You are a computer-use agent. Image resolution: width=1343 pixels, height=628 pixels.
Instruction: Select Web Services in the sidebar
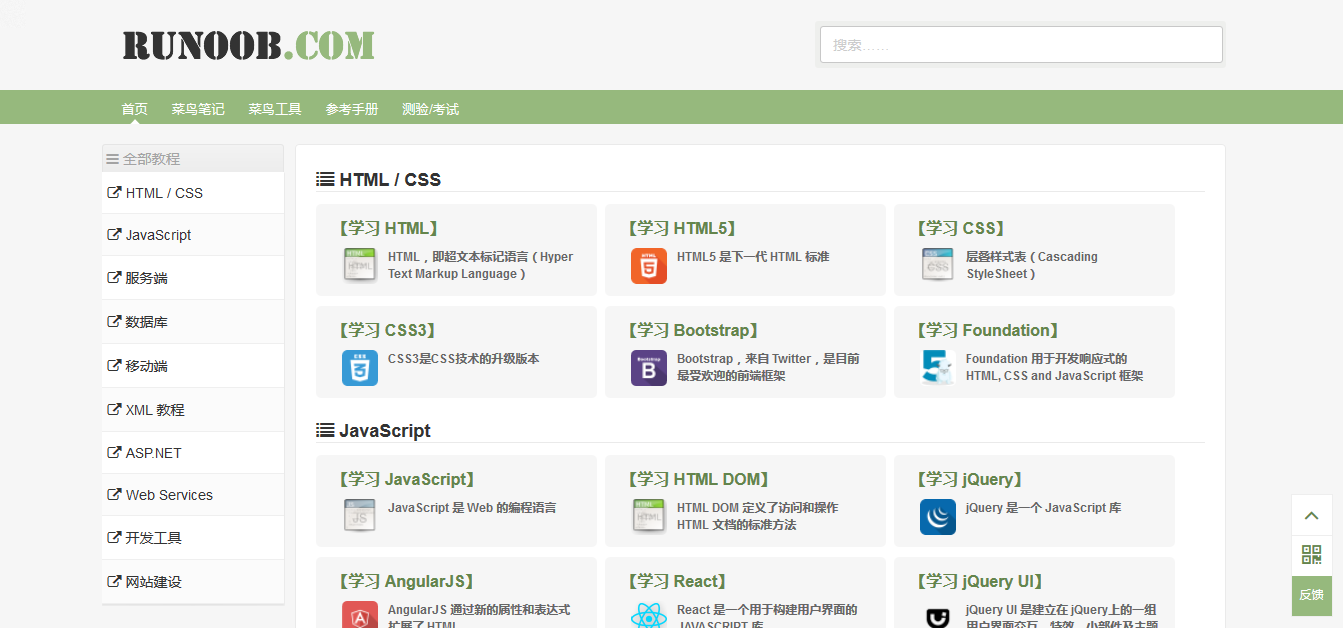pos(193,495)
